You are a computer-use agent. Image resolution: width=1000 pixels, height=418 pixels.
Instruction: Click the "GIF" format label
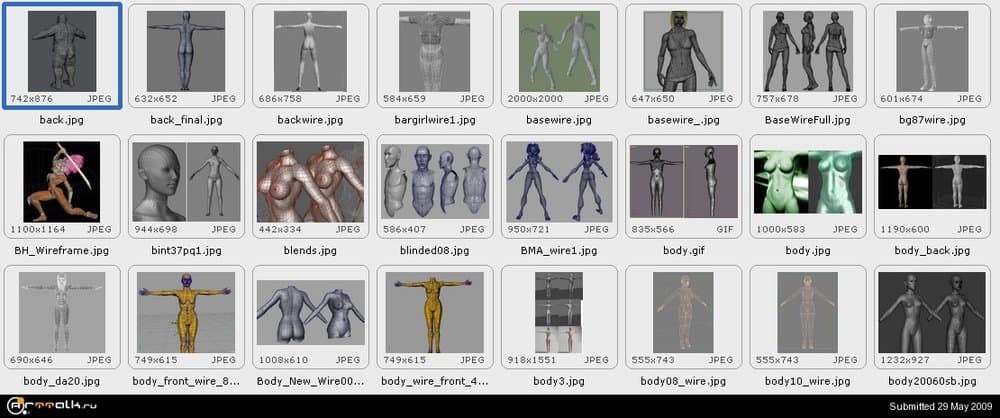pyautogui.click(x=725, y=229)
